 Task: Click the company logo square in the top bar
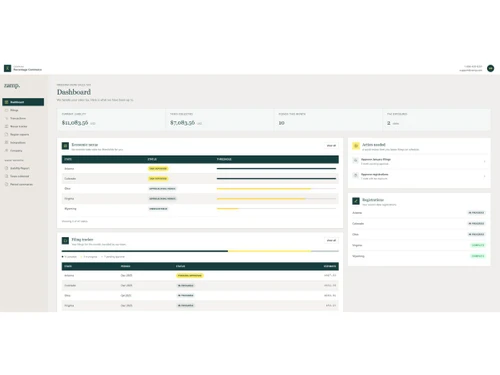point(7,68)
